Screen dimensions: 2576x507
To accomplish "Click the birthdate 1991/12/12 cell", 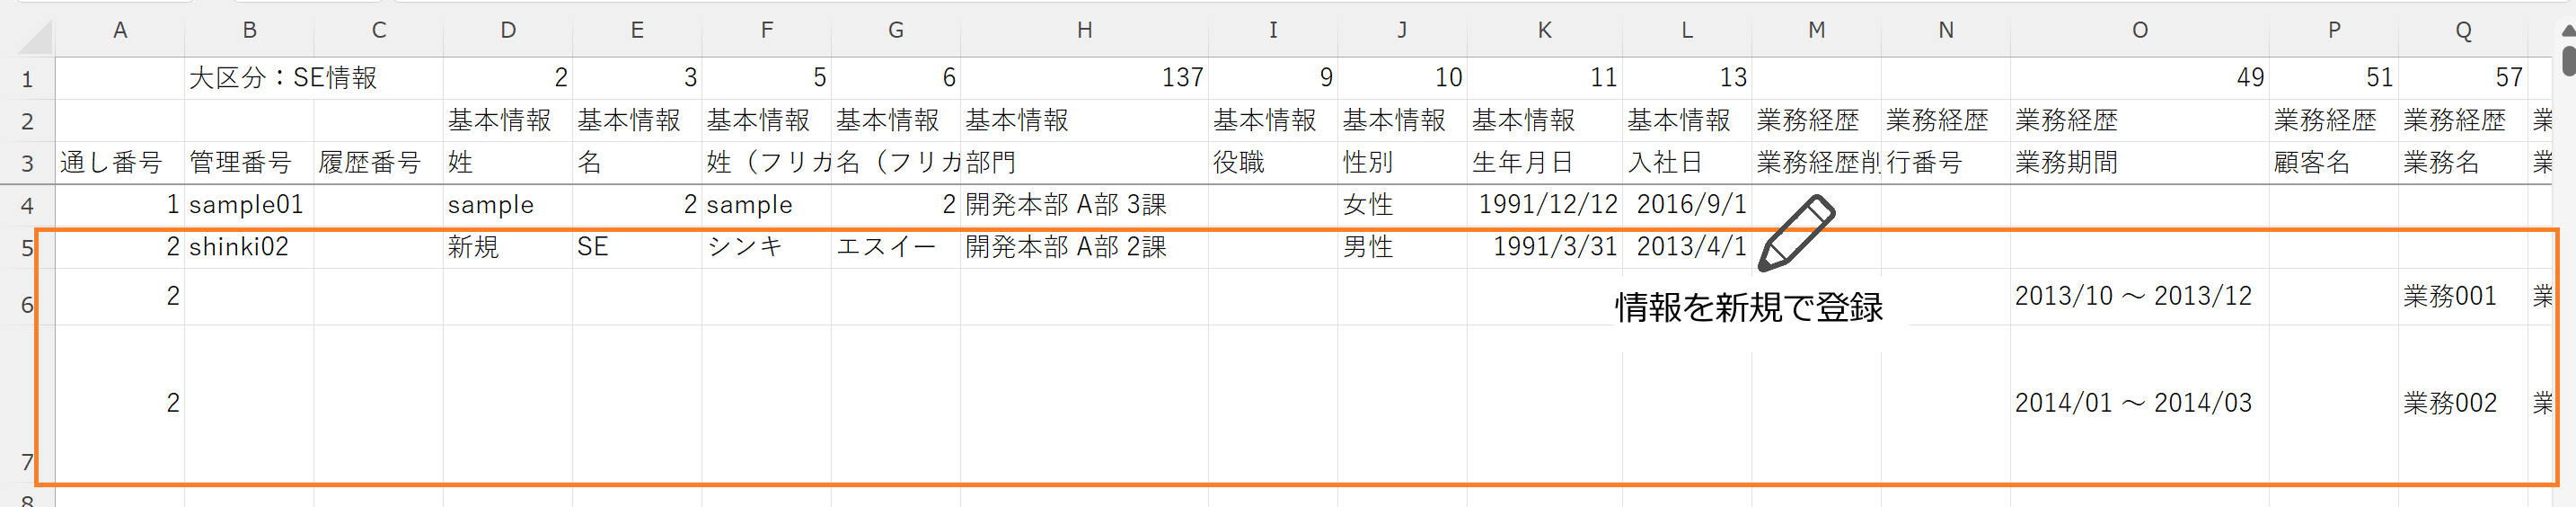I will (1547, 205).
